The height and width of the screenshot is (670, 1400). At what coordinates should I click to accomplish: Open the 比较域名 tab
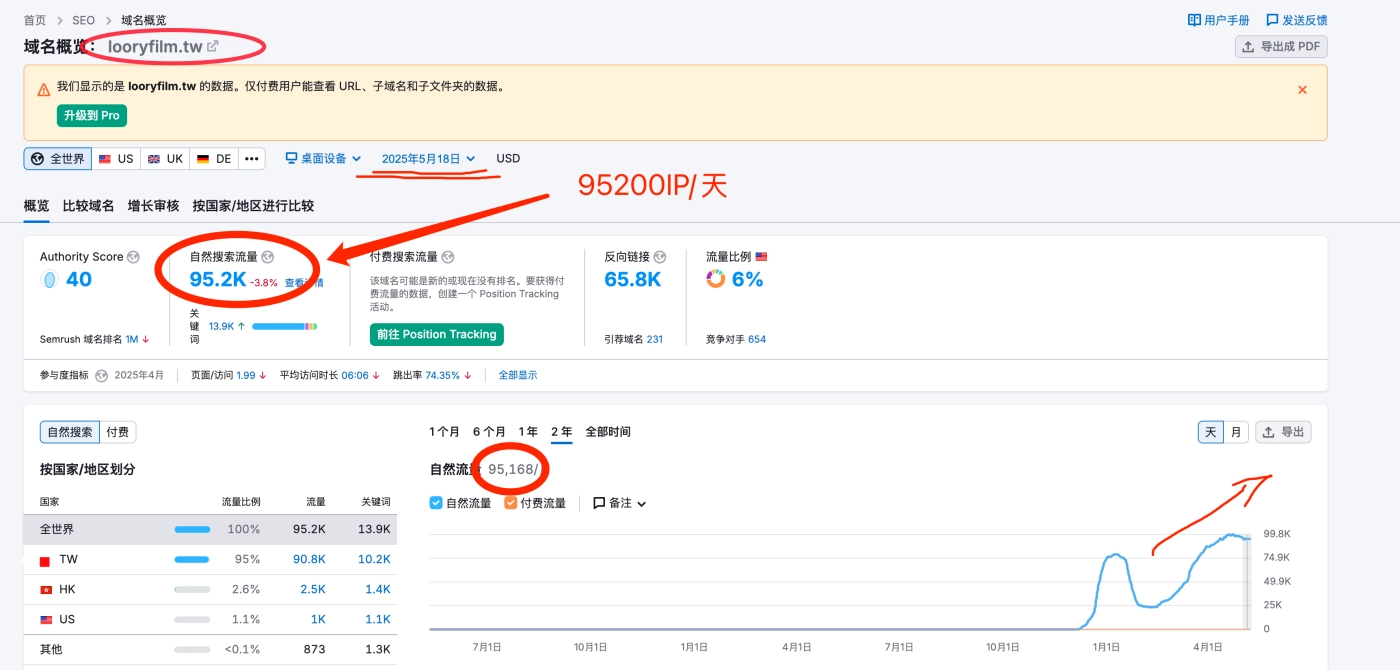[89, 206]
